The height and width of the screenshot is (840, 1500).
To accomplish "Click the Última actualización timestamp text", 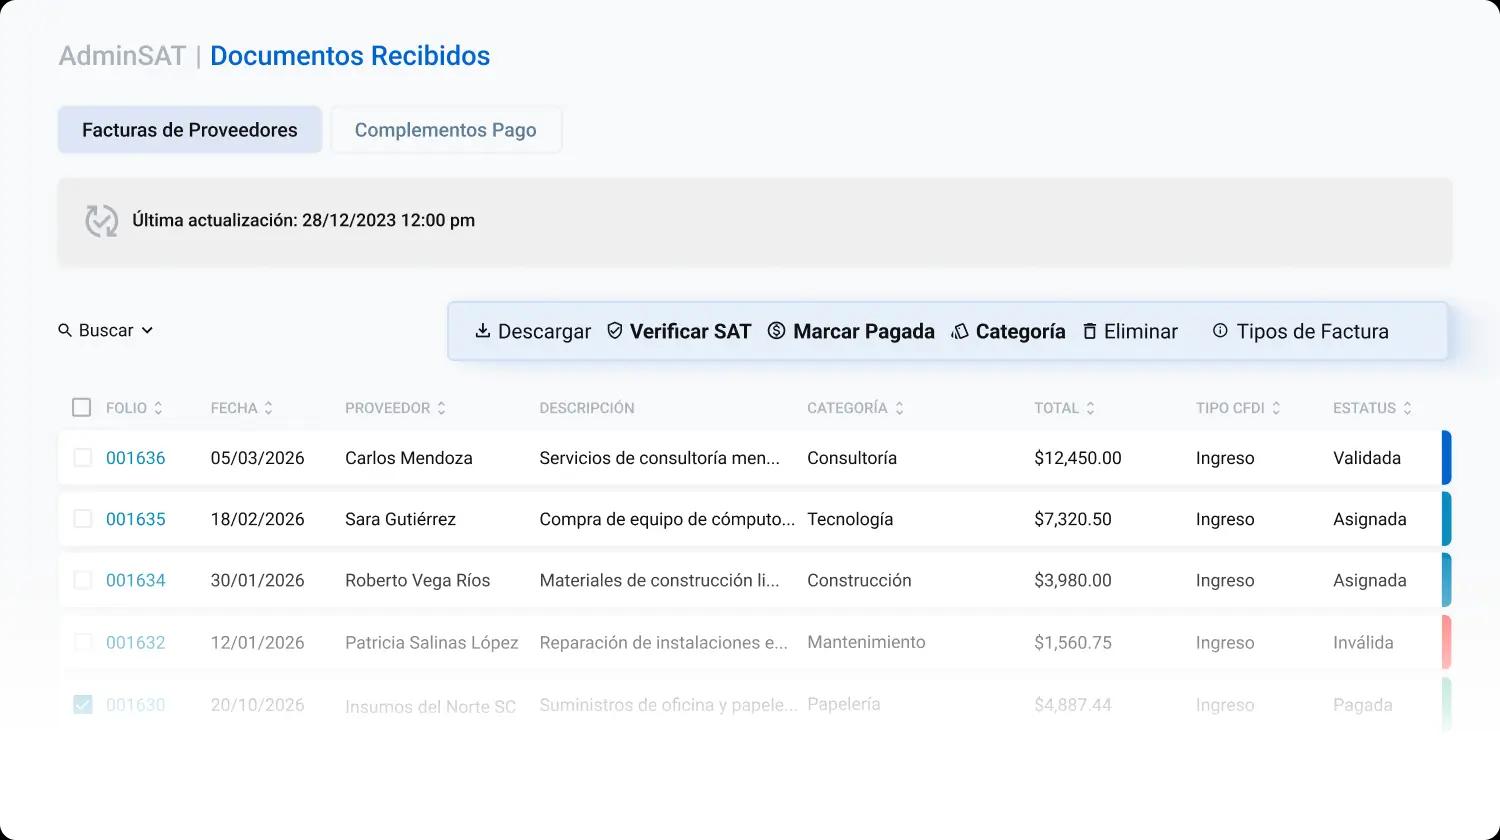I will coord(303,220).
